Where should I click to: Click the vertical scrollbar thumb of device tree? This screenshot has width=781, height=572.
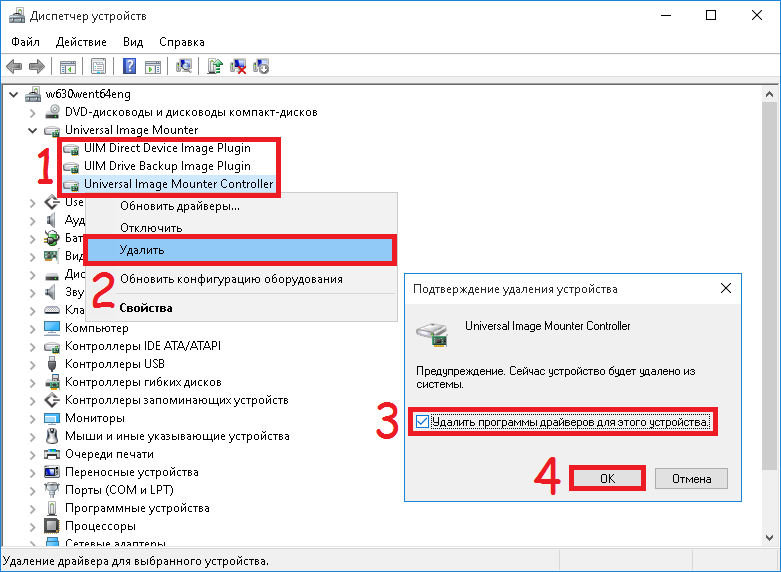[x=769, y=285]
